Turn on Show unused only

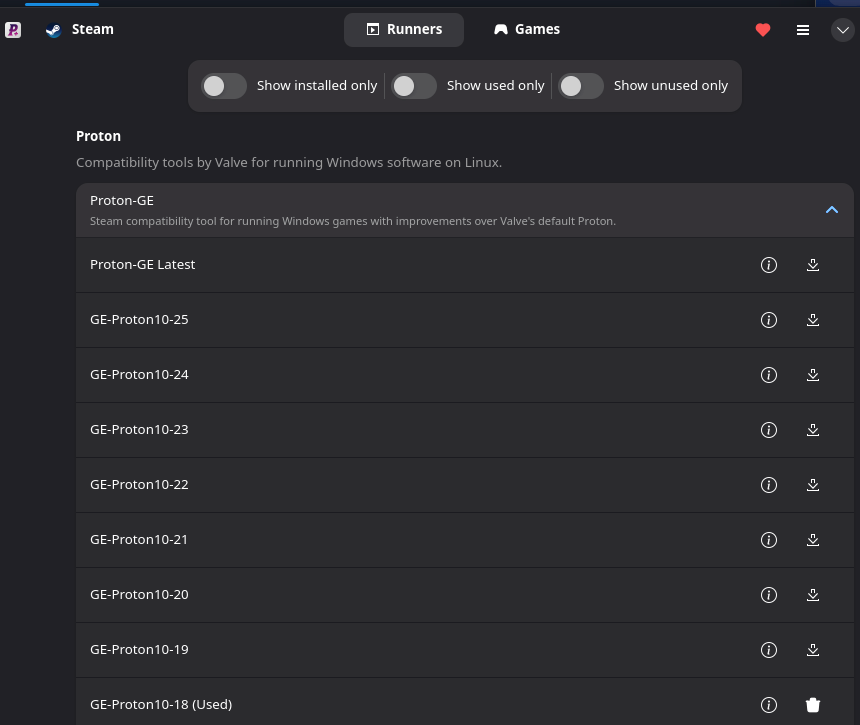[x=581, y=86]
